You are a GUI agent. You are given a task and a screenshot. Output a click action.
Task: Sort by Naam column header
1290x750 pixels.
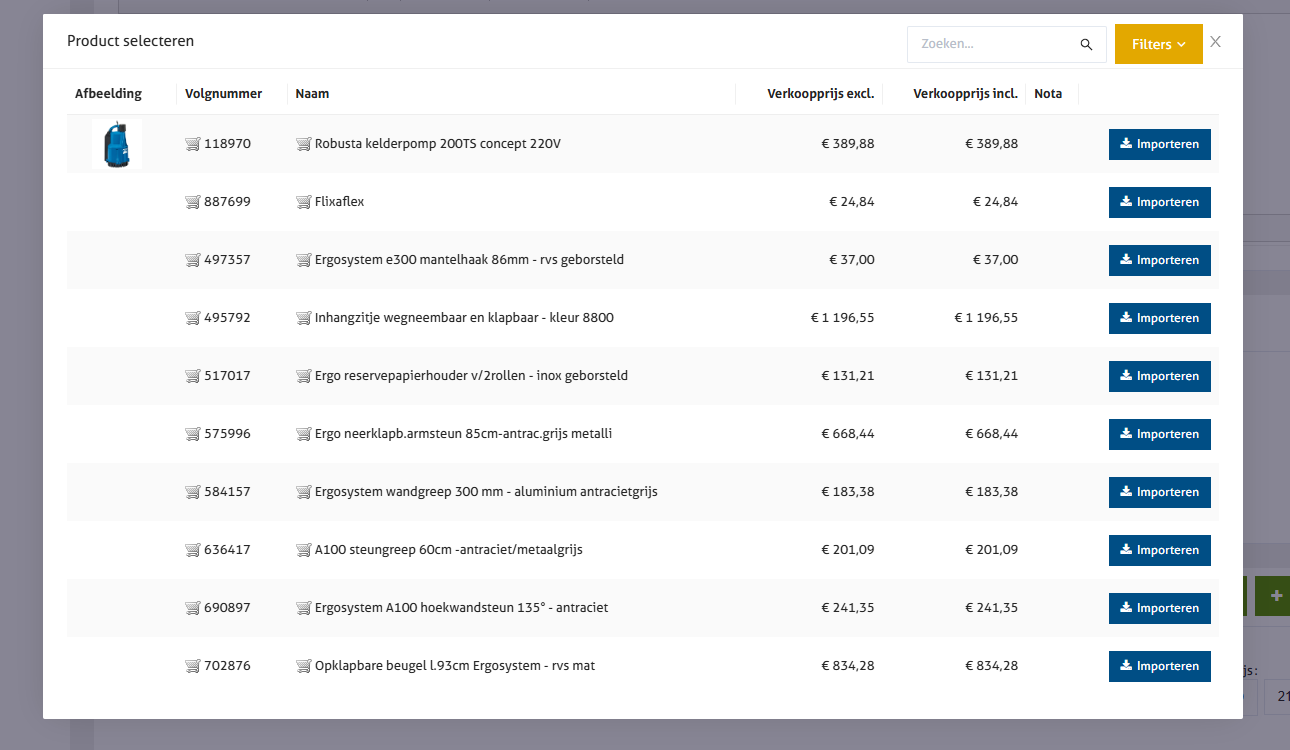312,94
